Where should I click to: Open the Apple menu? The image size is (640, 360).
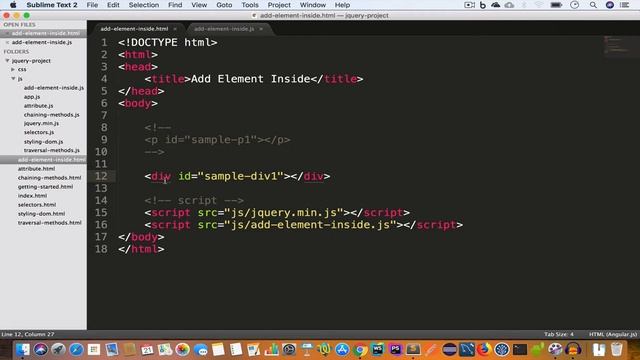pyautogui.click(x=13, y=5)
